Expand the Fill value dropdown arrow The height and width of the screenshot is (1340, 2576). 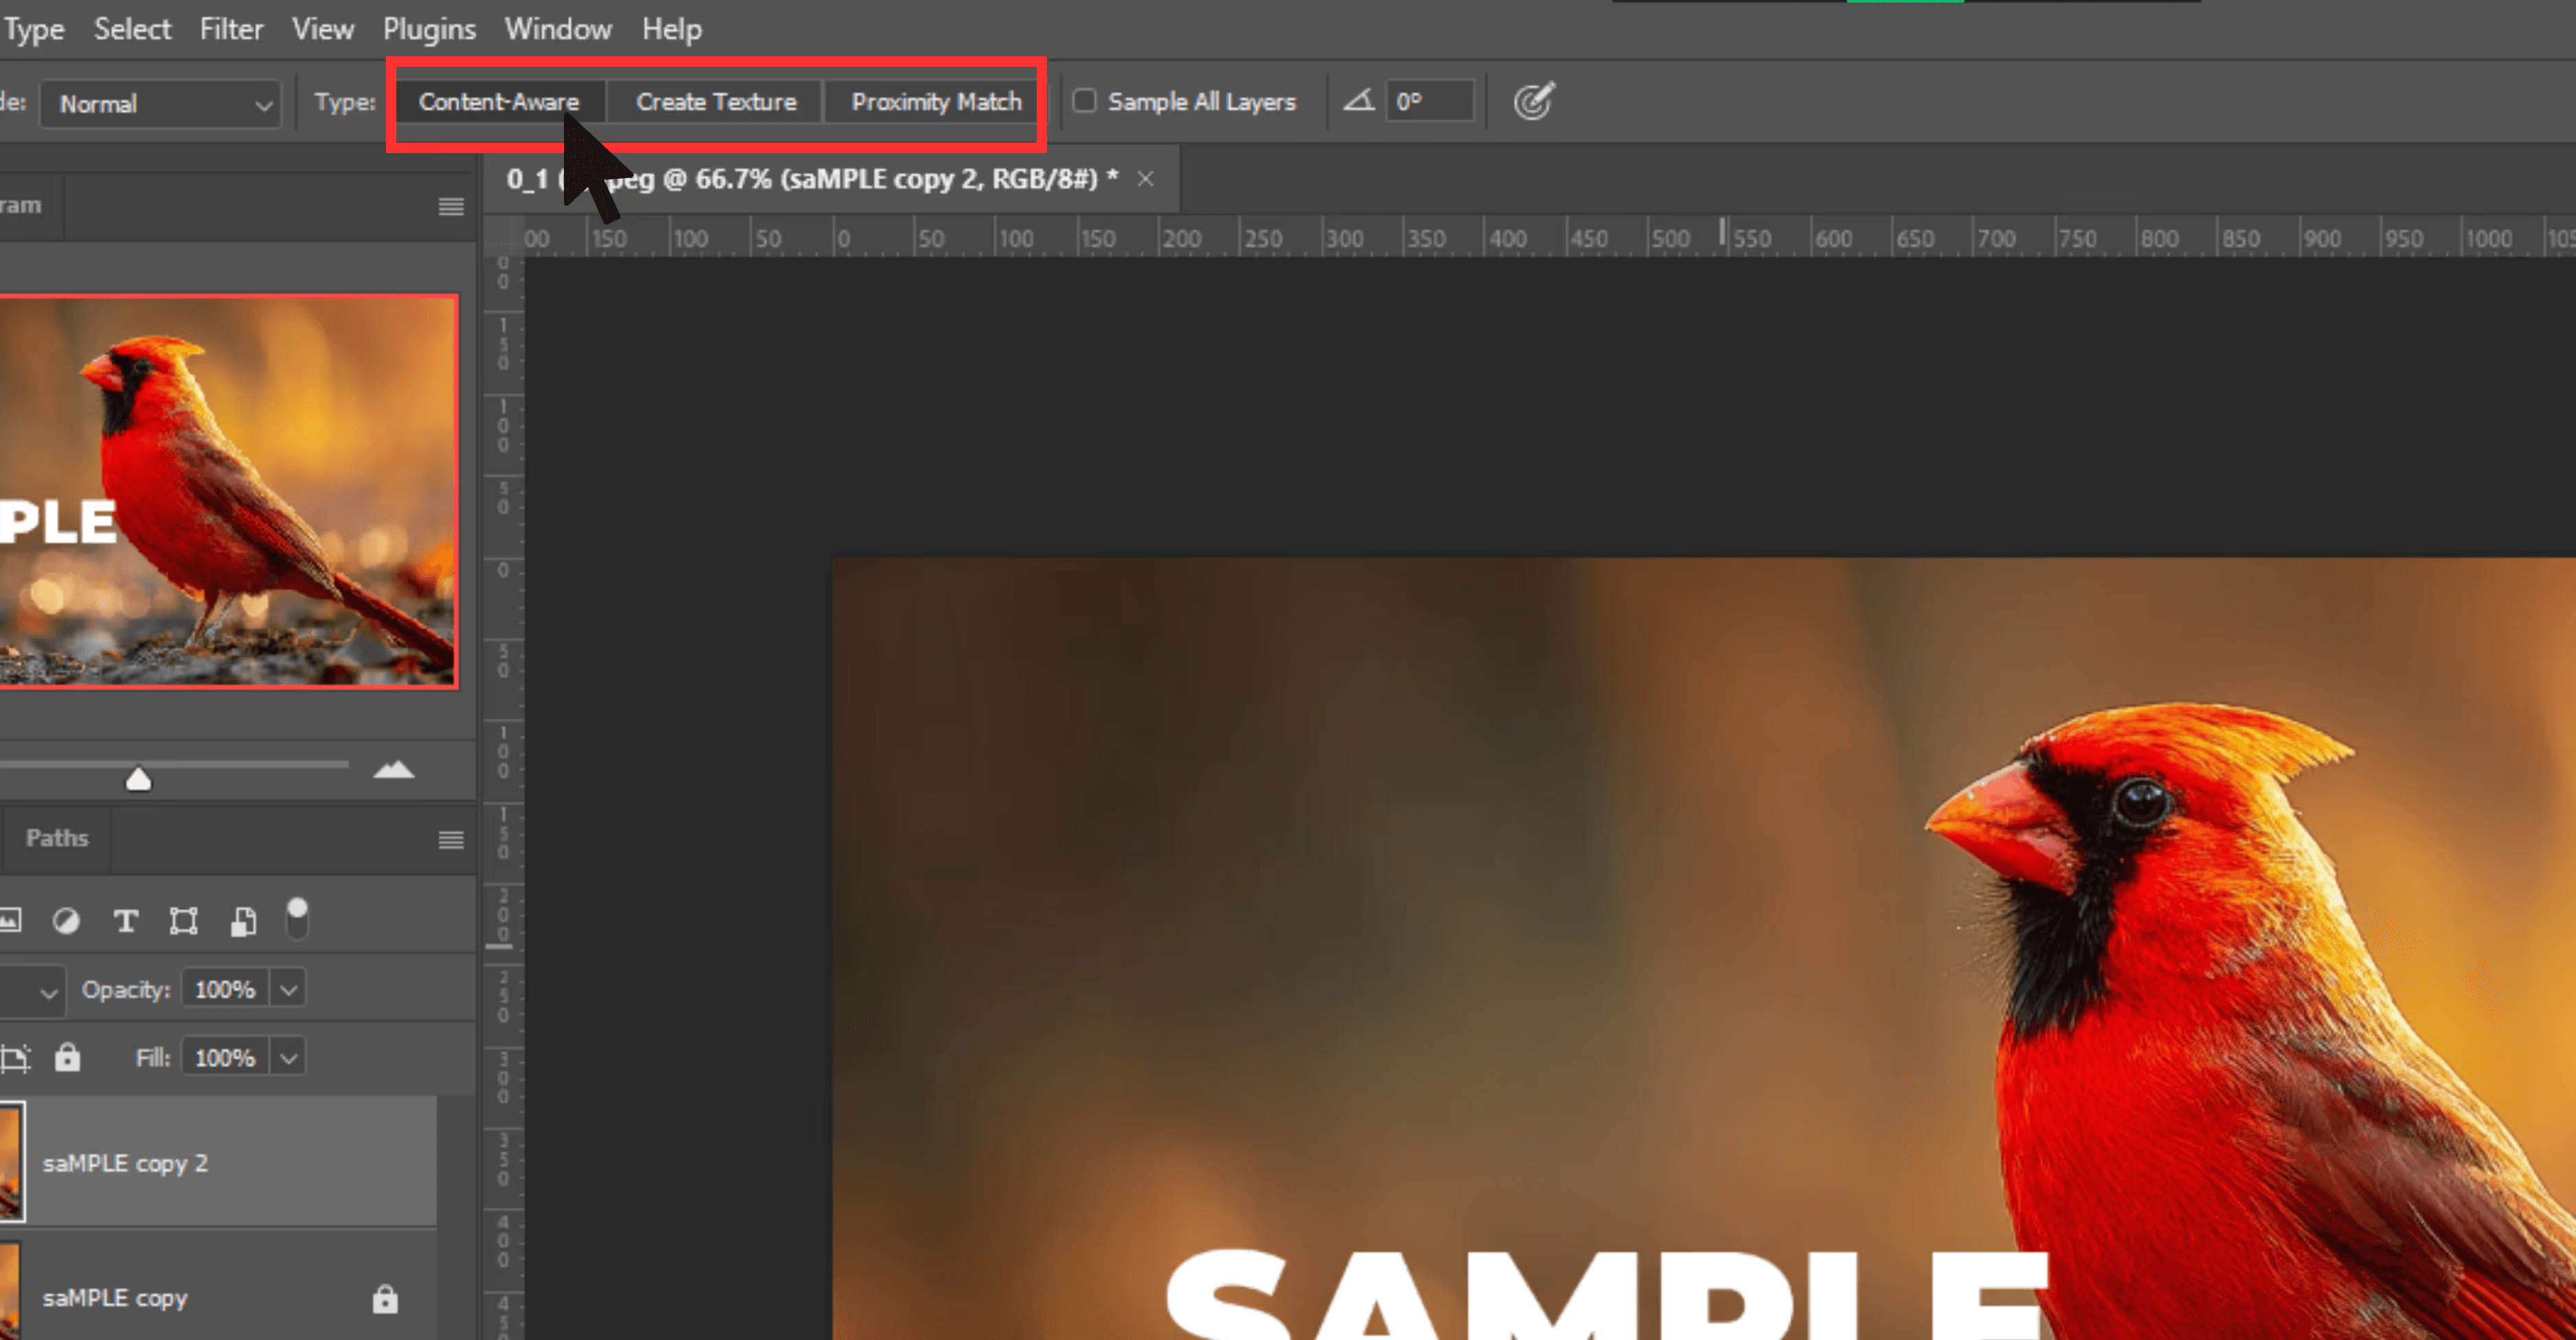coord(288,1058)
